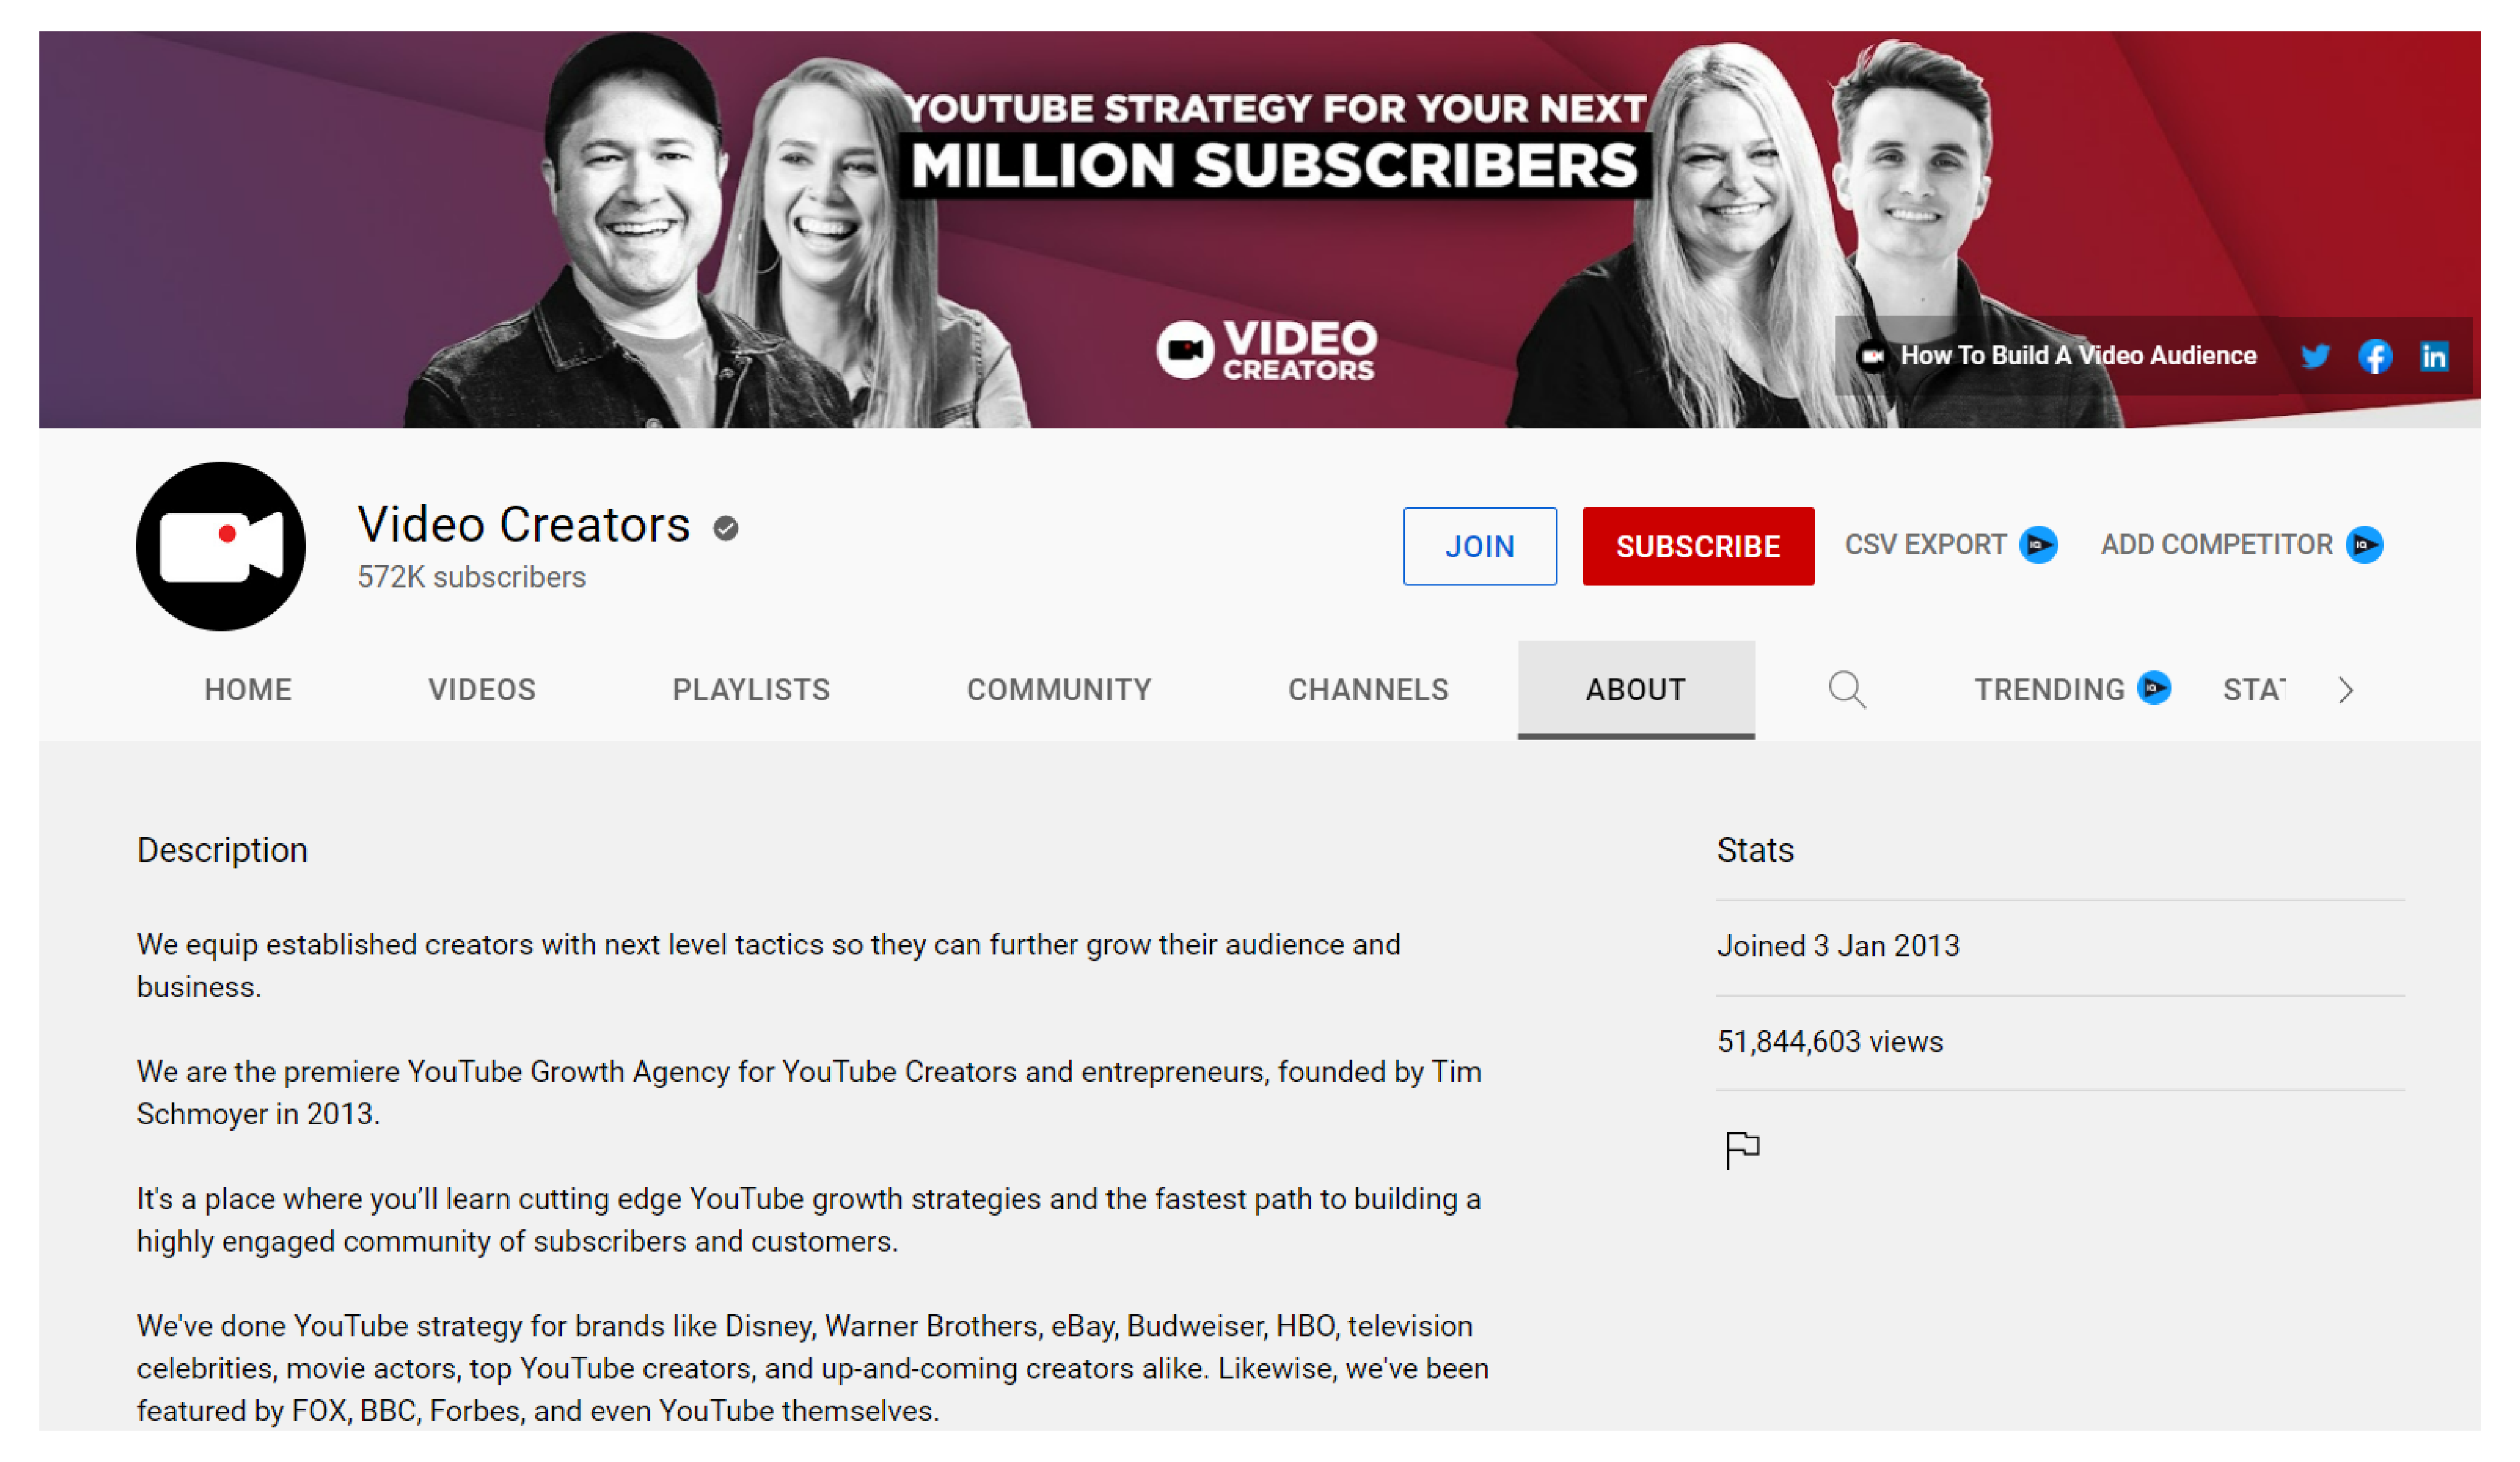Go to the Playlists tab
The image size is (2520, 1462).
pos(751,690)
